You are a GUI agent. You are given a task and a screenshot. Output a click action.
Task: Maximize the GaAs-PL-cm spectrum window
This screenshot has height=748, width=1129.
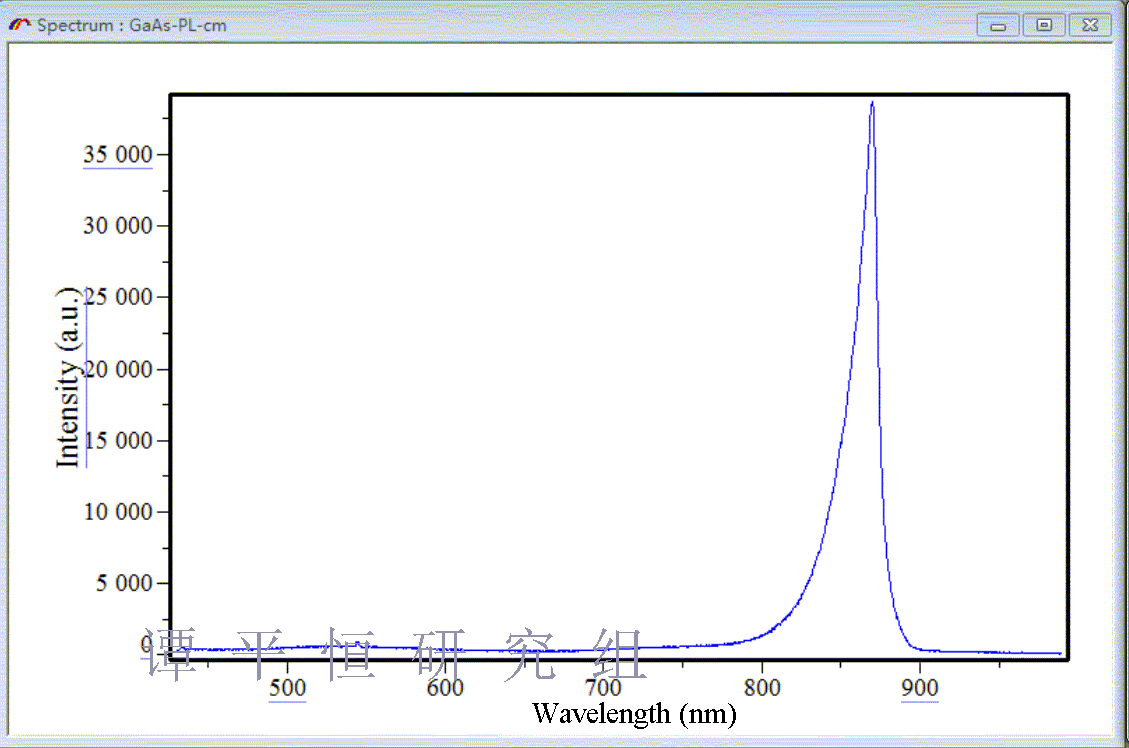coord(1044,26)
